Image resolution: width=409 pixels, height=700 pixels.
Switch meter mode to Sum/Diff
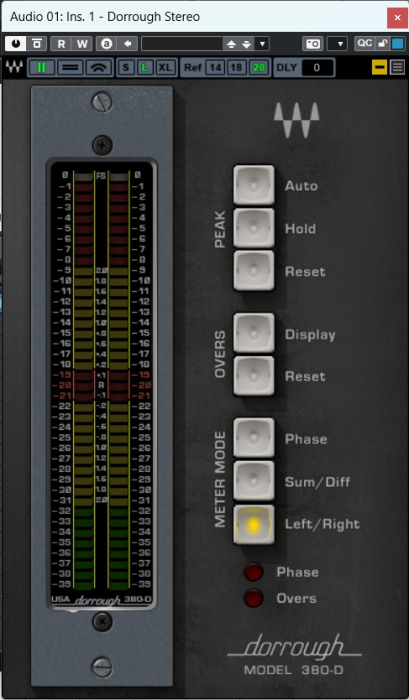(x=254, y=481)
